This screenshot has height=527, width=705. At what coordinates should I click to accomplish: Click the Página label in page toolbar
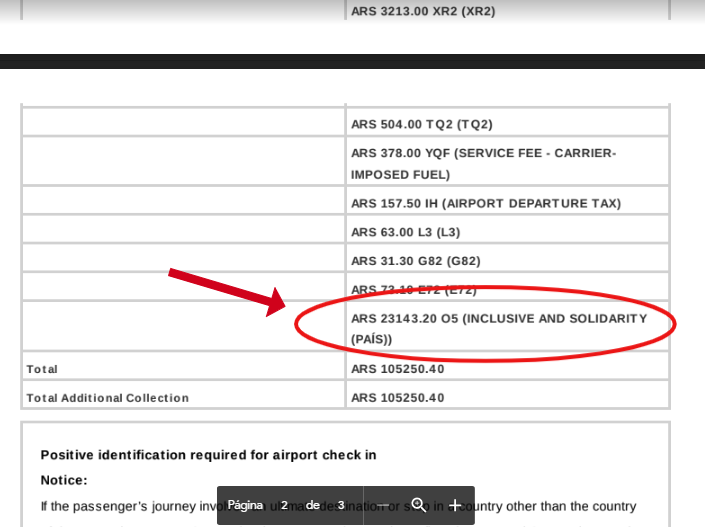[x=245, y=505]
